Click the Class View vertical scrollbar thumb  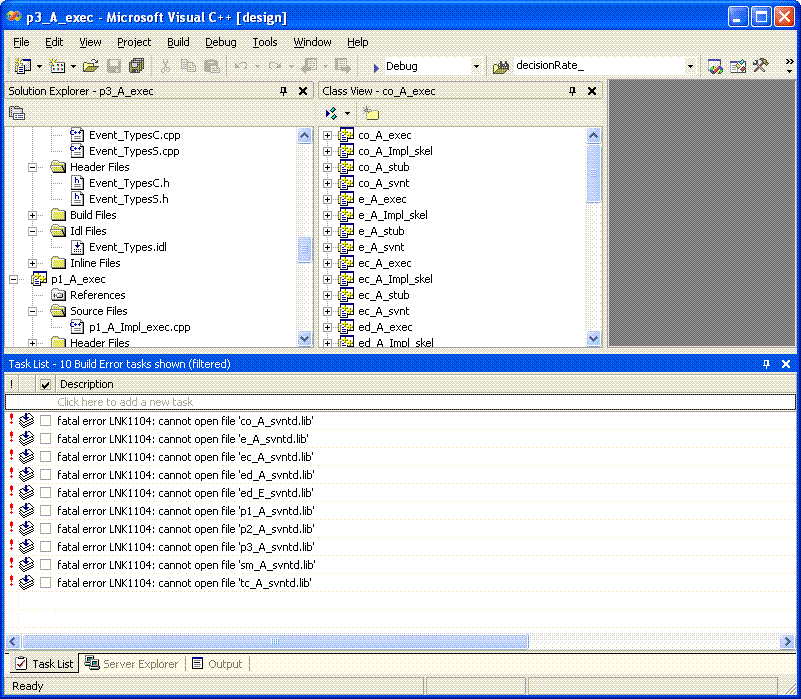click(x=593, y=173)
